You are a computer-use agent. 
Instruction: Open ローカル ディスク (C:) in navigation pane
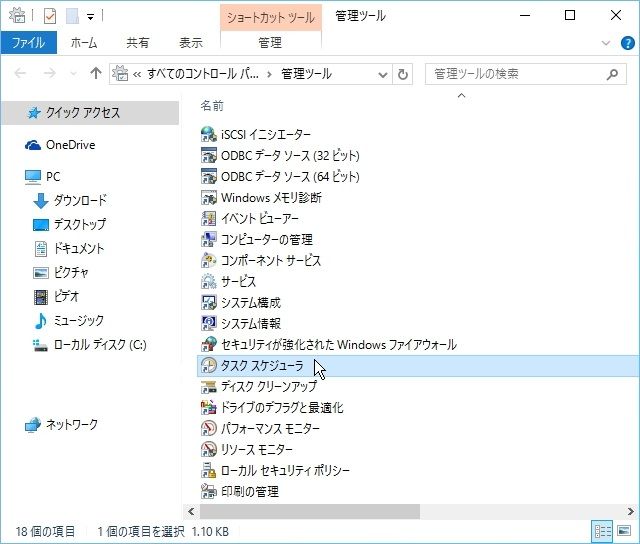click(x=89, y=345)
